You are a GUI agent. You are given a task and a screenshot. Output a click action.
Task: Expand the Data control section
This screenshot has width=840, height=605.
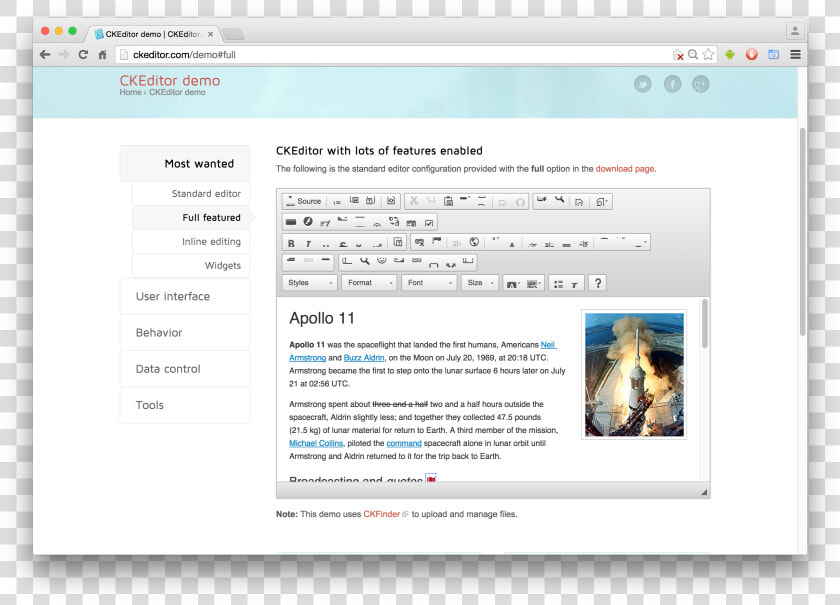[185, 369]
